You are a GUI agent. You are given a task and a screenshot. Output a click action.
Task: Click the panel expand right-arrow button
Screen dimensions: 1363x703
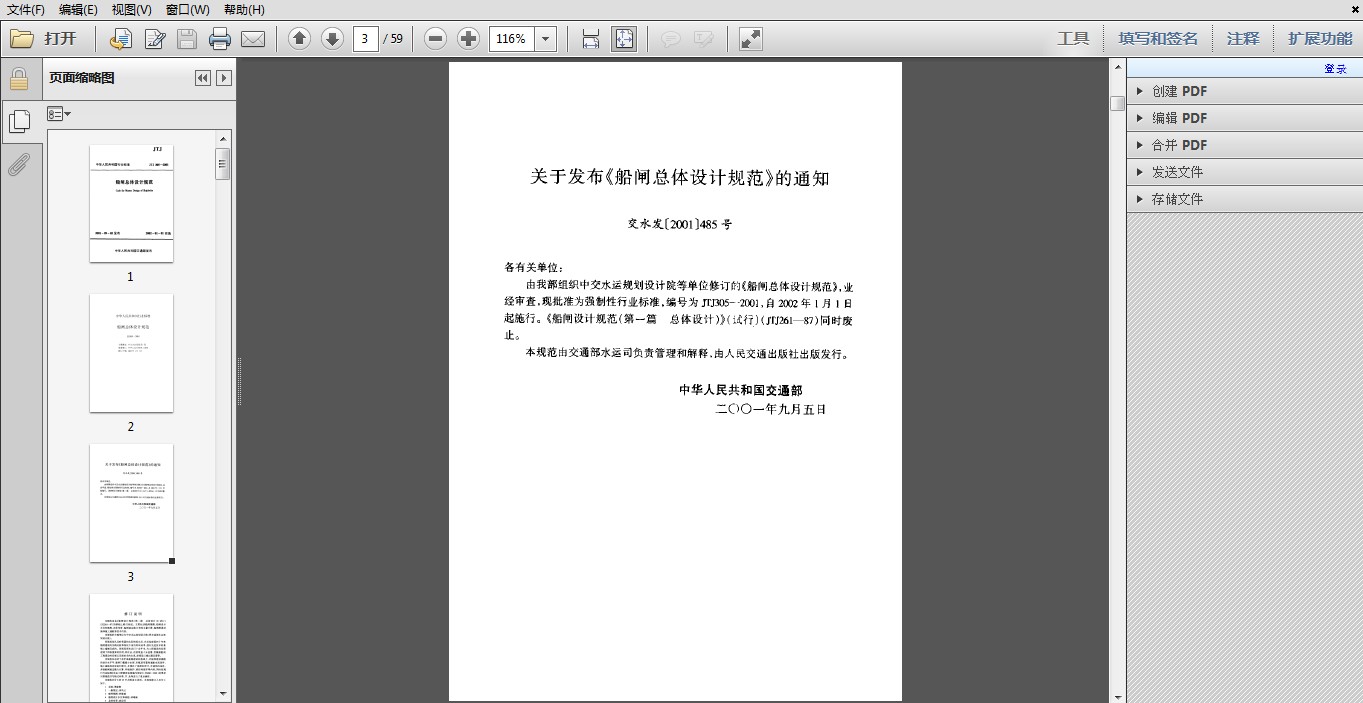224,78
